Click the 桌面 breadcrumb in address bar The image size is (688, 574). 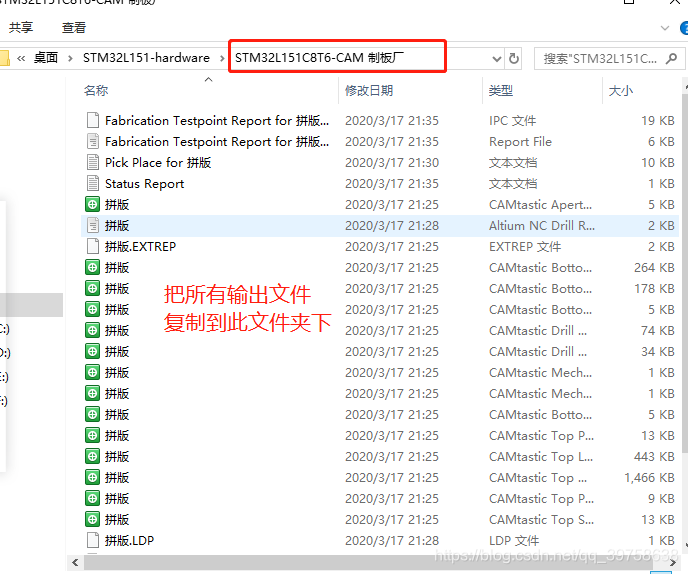[x=46, y=58]
